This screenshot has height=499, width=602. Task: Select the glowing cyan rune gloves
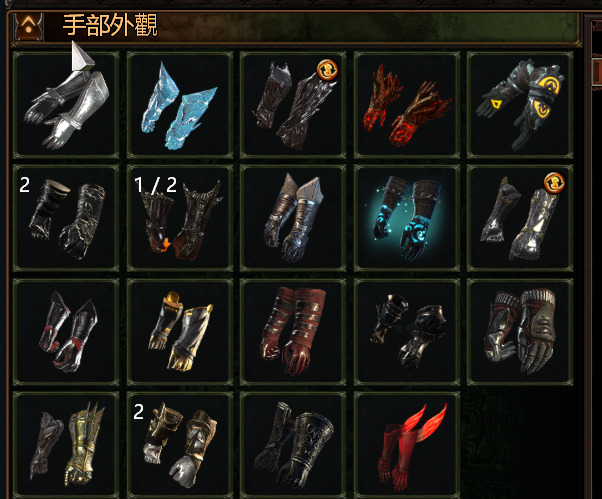[407, 218]
